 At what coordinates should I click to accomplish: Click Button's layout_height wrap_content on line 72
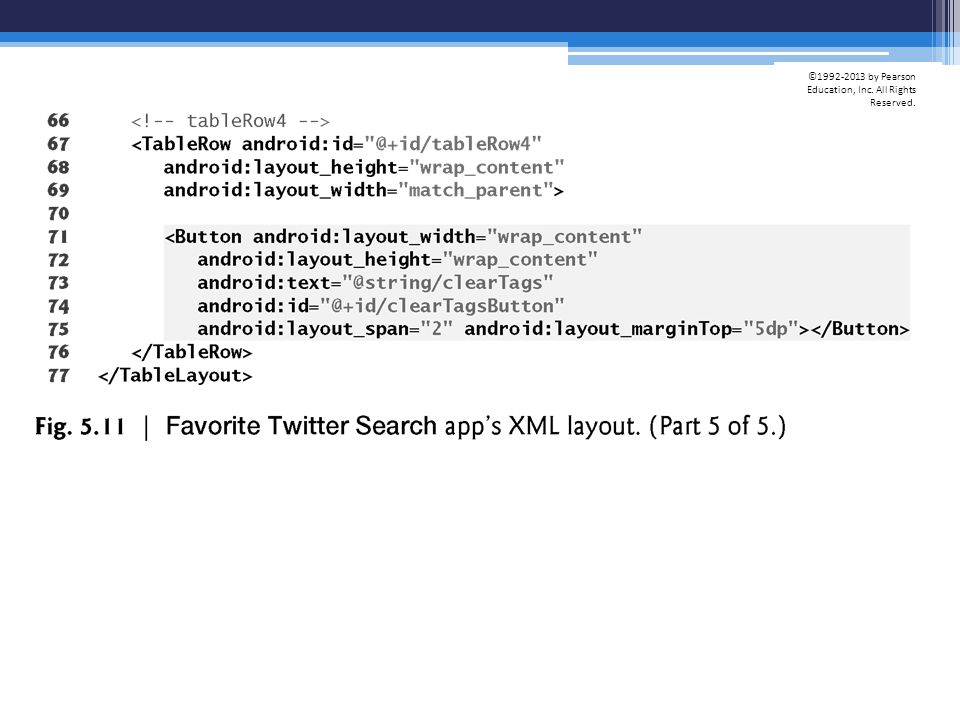[397, 260]
